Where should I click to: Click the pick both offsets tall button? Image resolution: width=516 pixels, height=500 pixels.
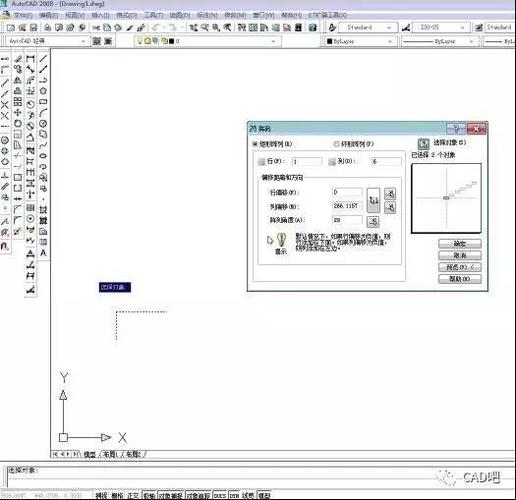373,200
